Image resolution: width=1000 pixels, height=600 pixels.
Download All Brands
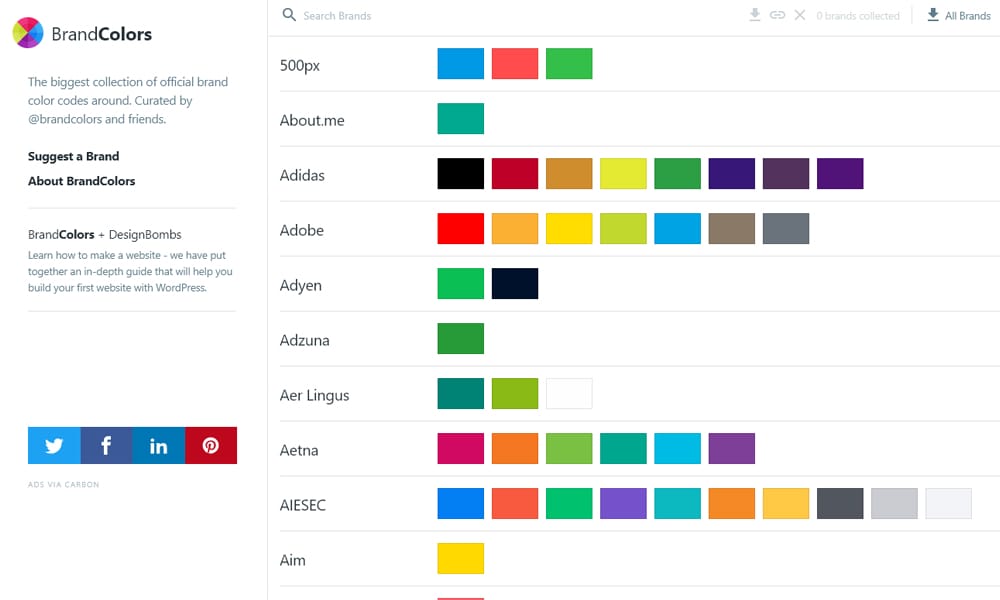958,15
